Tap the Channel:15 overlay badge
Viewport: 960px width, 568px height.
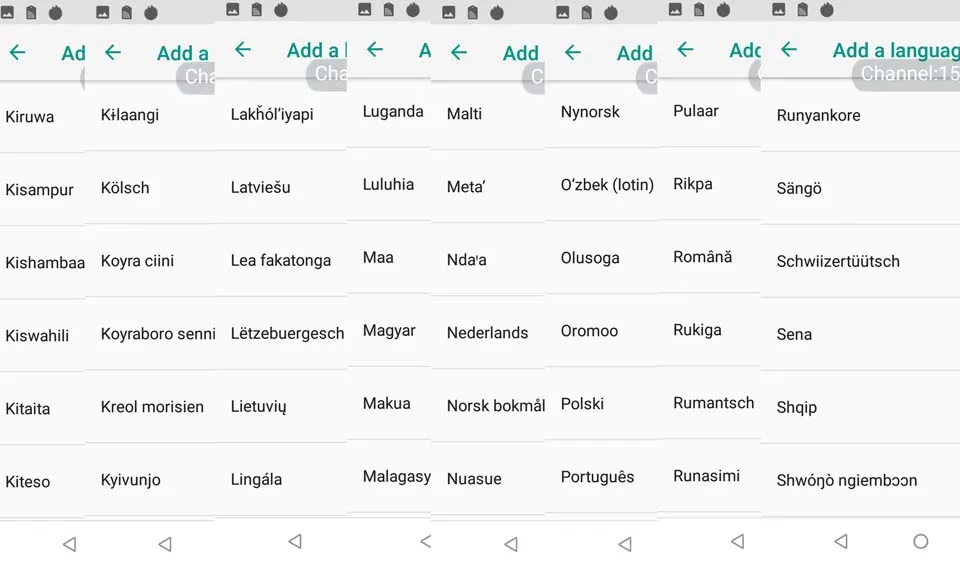point(906,74)
